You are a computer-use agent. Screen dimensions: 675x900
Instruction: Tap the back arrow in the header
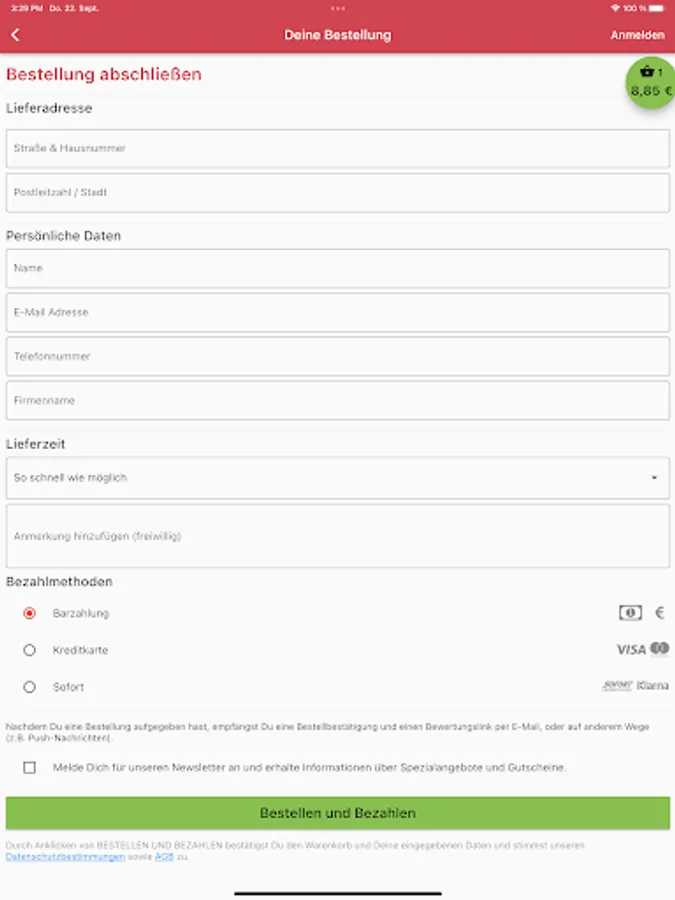15,33
